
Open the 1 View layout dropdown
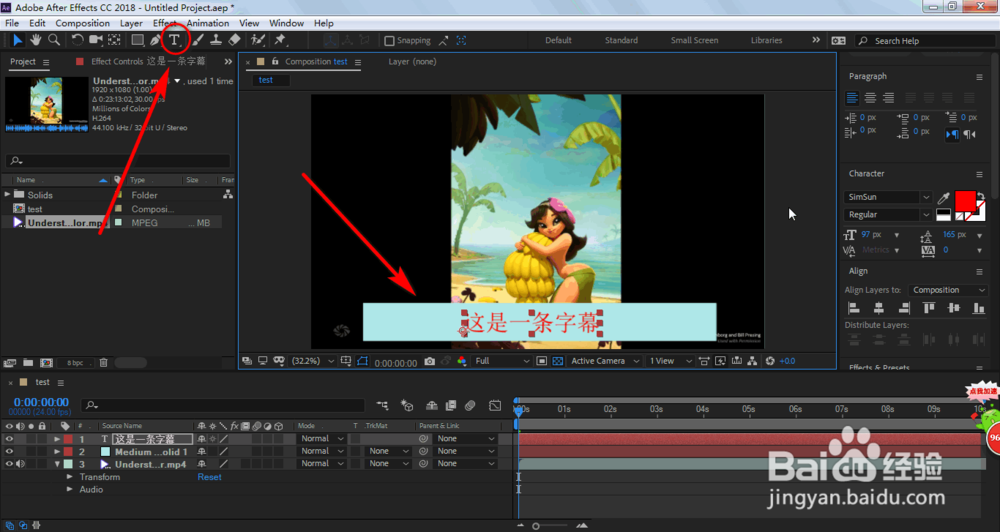point(670,361)
